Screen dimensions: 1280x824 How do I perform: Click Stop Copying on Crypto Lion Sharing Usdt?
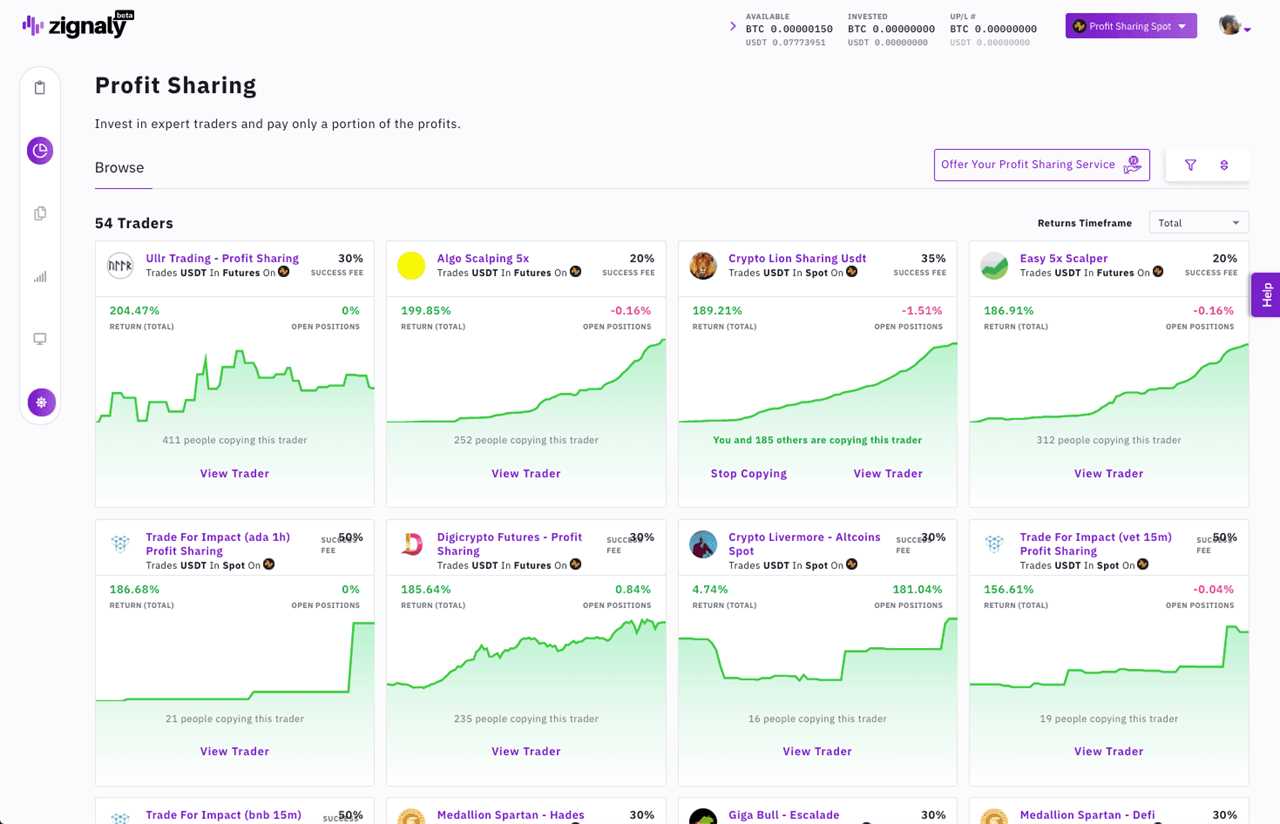[x=748, y=473]
